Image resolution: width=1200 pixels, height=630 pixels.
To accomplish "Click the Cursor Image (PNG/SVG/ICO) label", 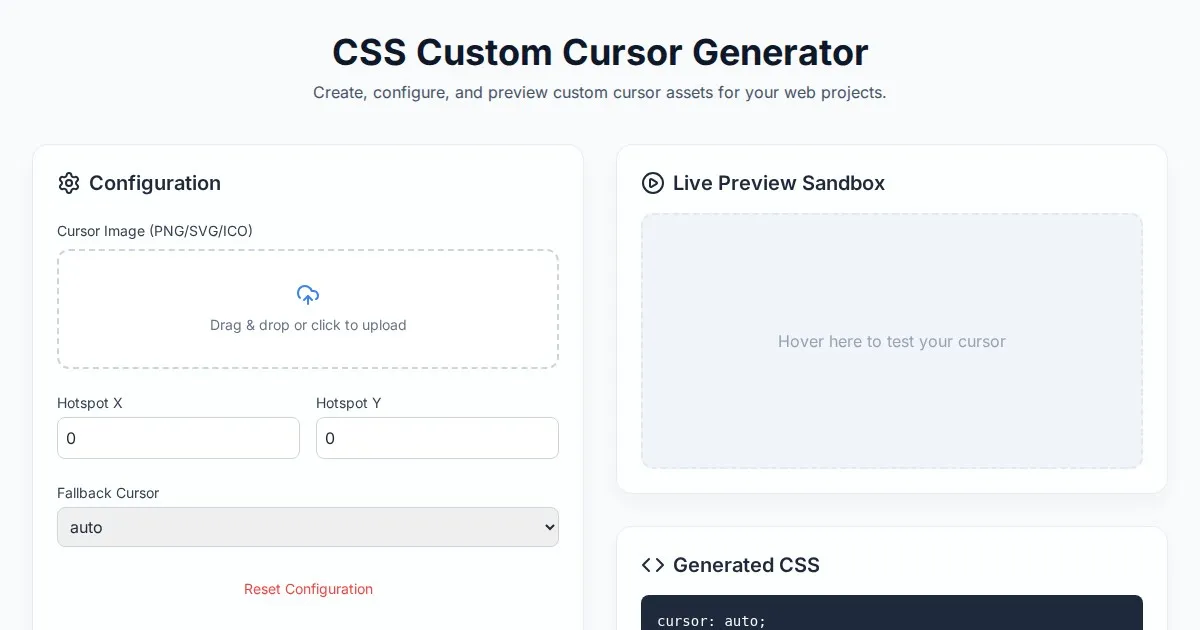I will click(155, 231).
